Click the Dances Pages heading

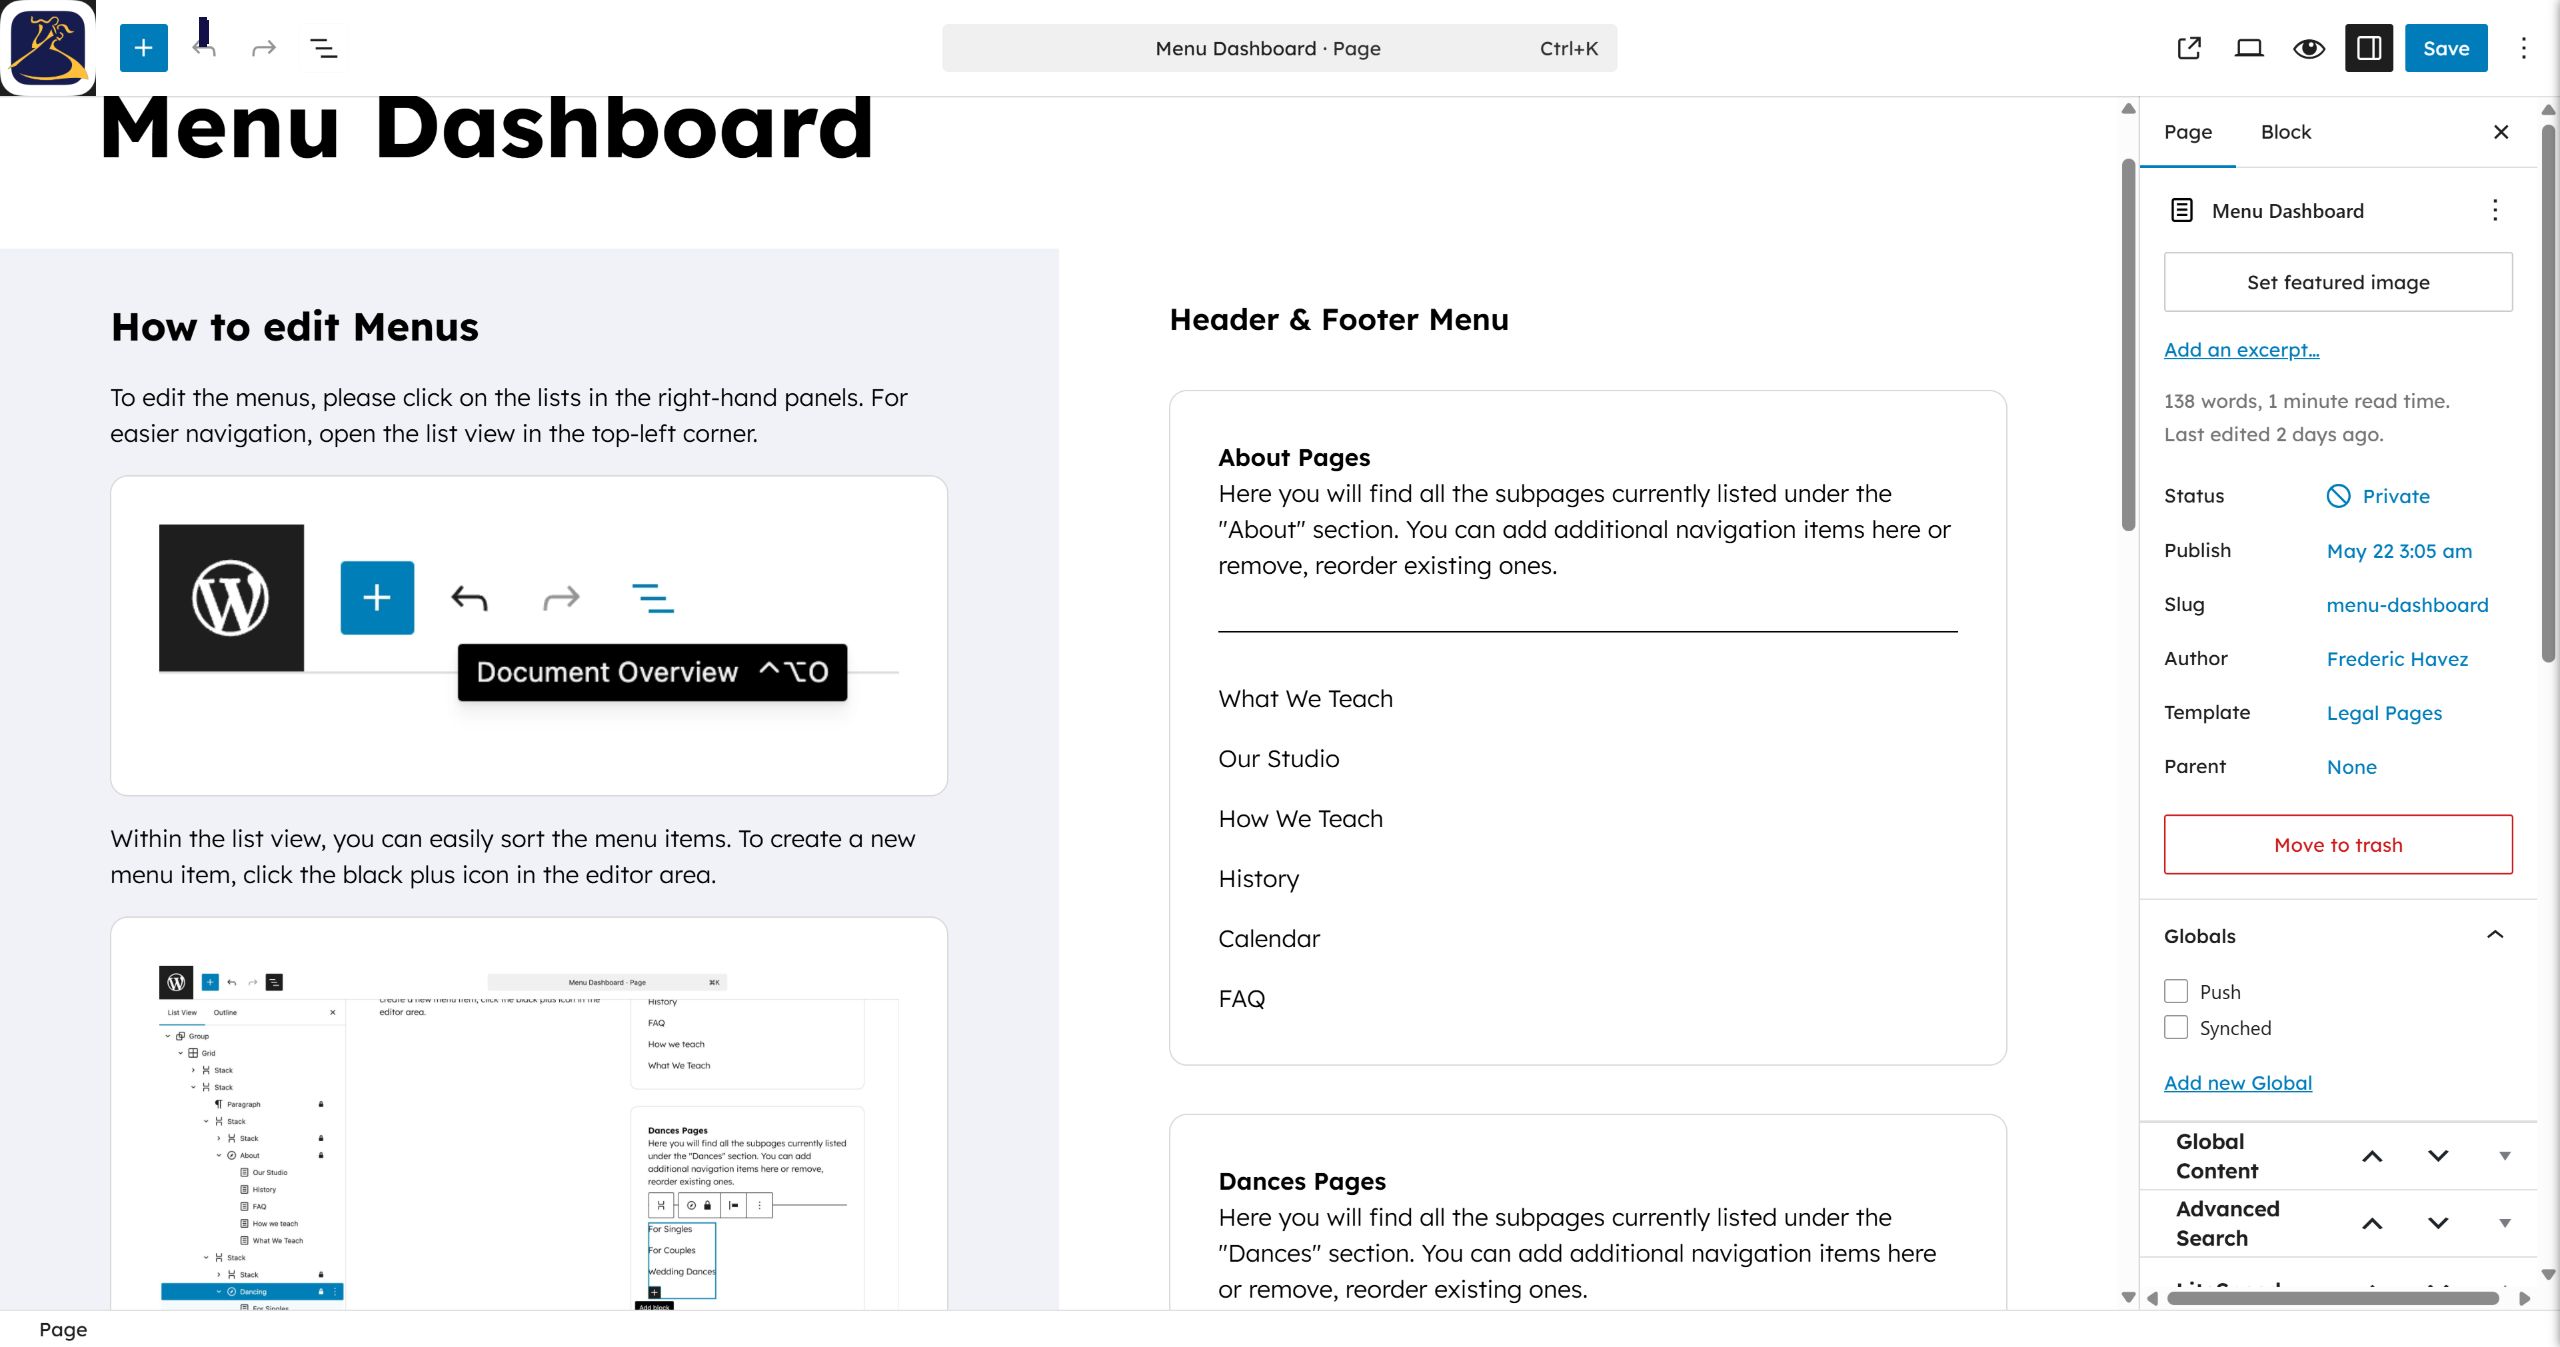coord(1302,1181)
